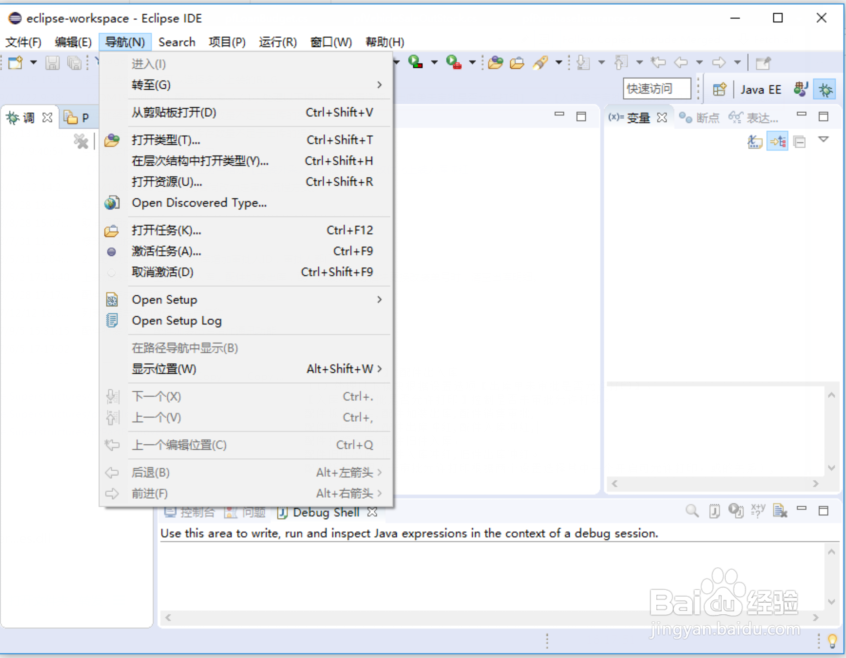Open the 文件(F) menu
The height and width of the screenshot is (658, 846).
[24, 42]
